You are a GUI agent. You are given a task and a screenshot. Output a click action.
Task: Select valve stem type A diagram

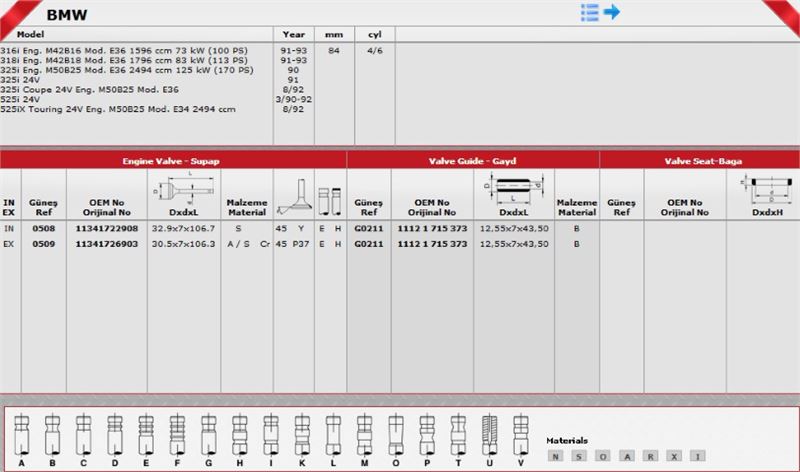point(21,435)
